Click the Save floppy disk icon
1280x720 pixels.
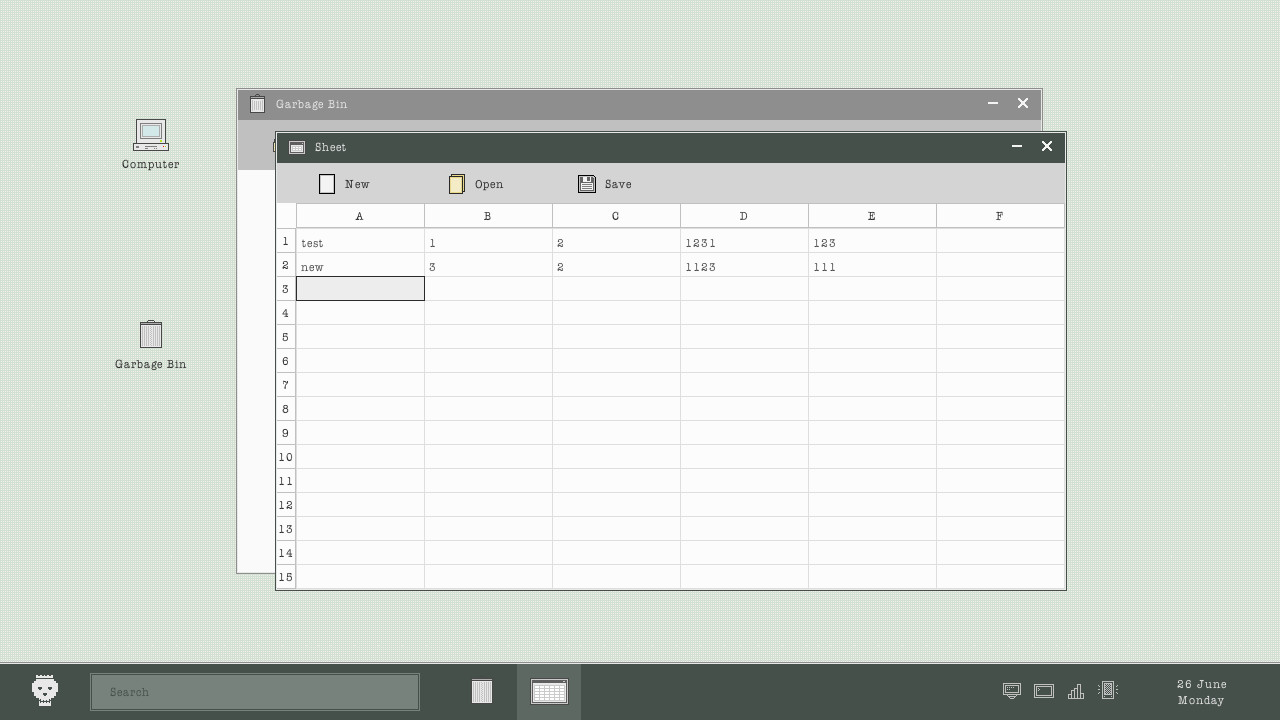tap(587, 184)
